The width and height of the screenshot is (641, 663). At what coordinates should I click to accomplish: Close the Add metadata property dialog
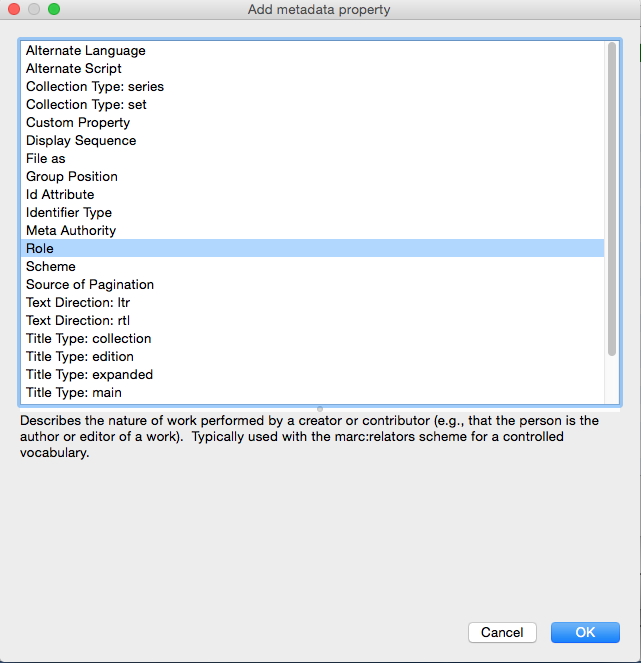coord(15,9)
